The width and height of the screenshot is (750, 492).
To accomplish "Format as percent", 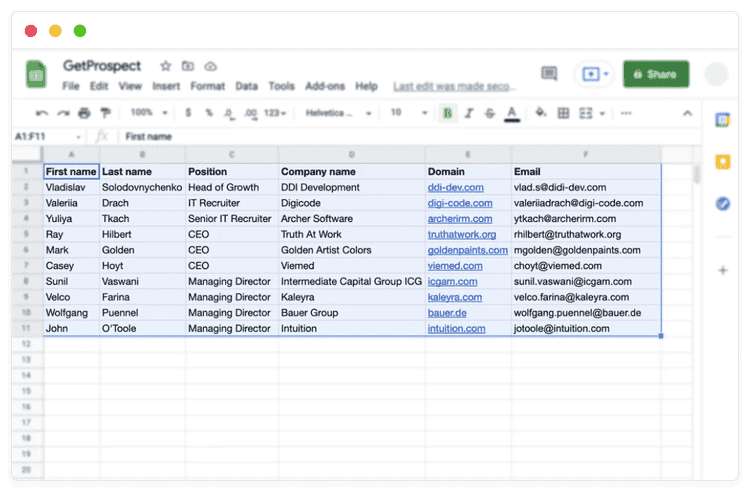I will pos(209,113).
